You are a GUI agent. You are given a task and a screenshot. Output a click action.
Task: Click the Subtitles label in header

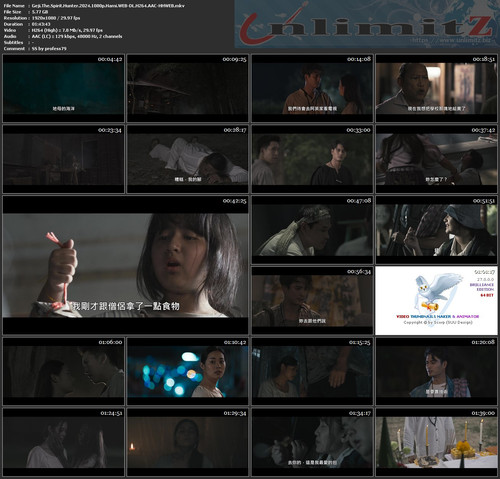click(13, 42)
